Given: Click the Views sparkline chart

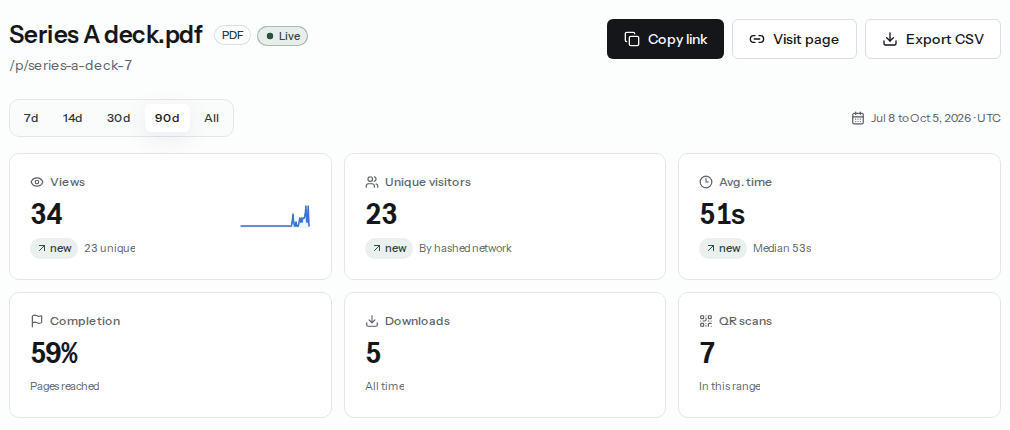Looking at the screenshot, I should 275,216.
